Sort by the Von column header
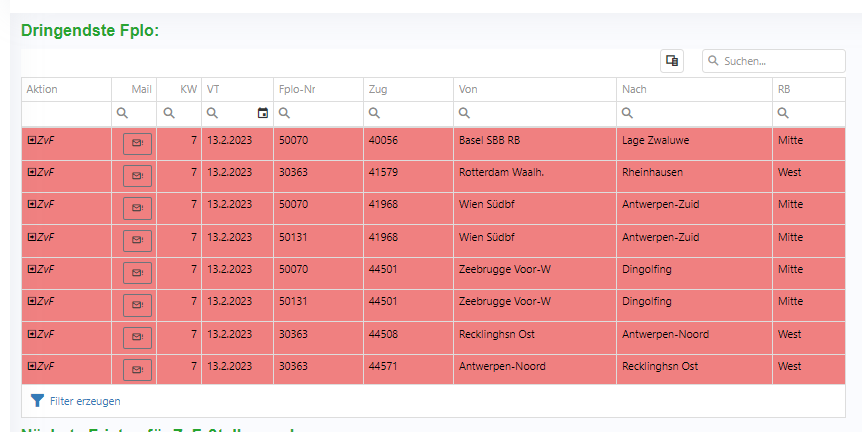This screenshot has height=432, width=862. tap(468, 90)
